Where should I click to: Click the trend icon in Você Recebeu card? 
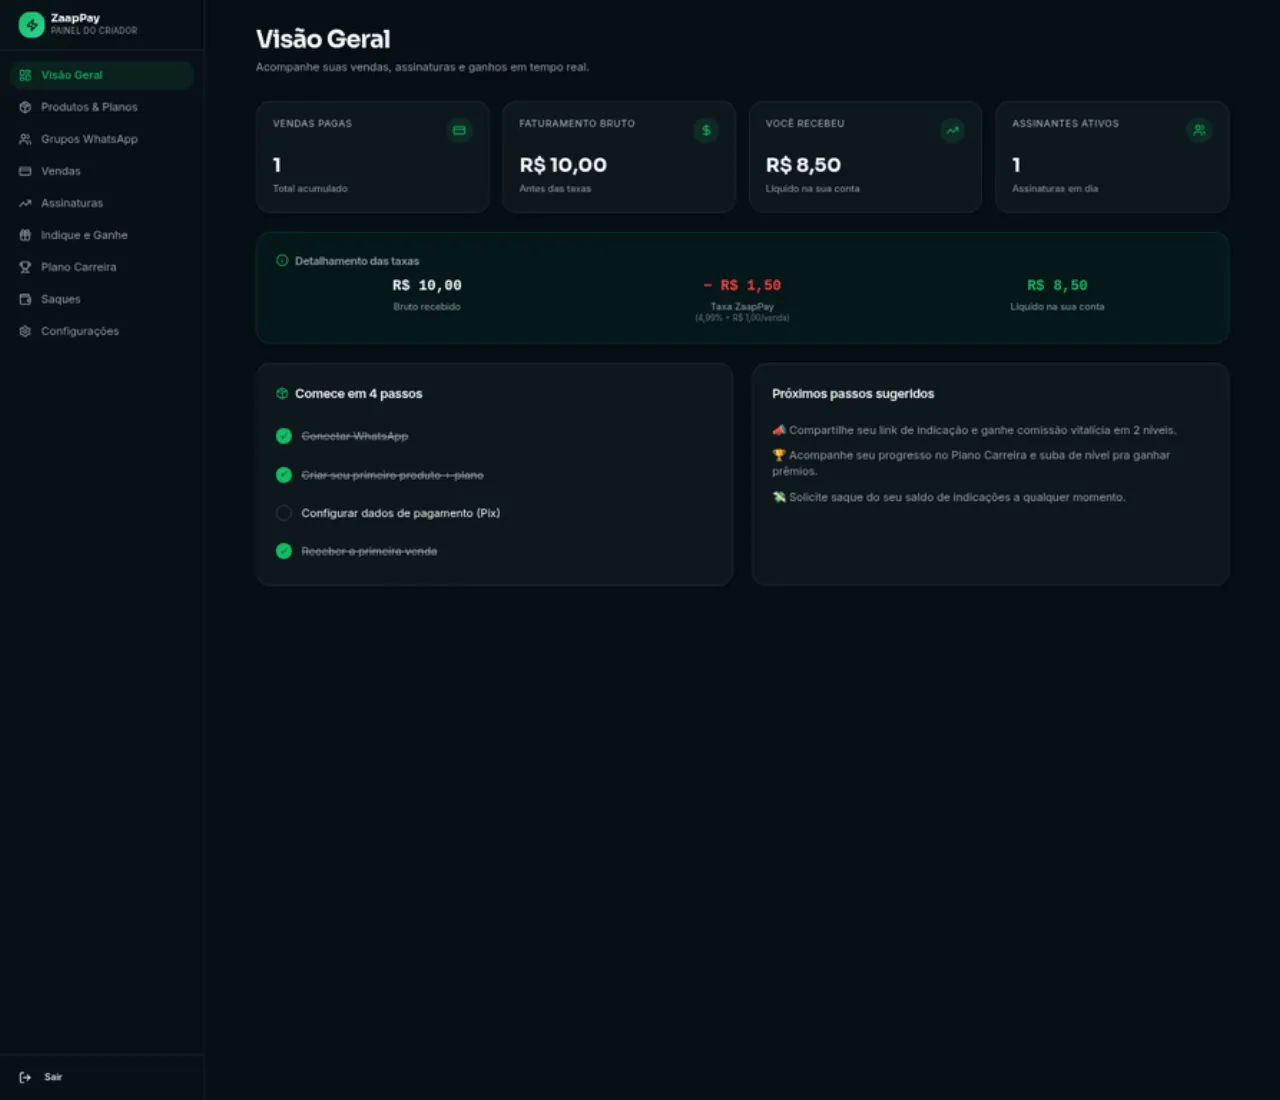952,130
